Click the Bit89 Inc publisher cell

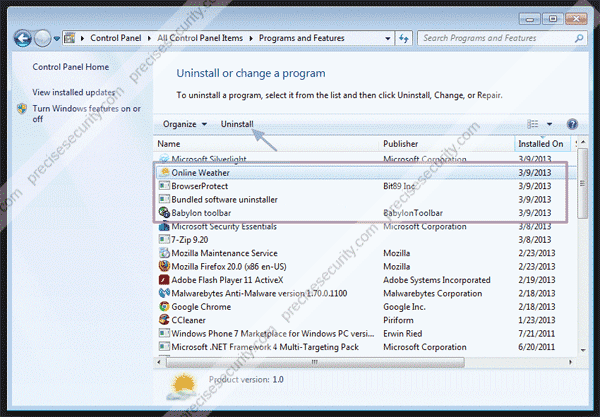point(399,186)
